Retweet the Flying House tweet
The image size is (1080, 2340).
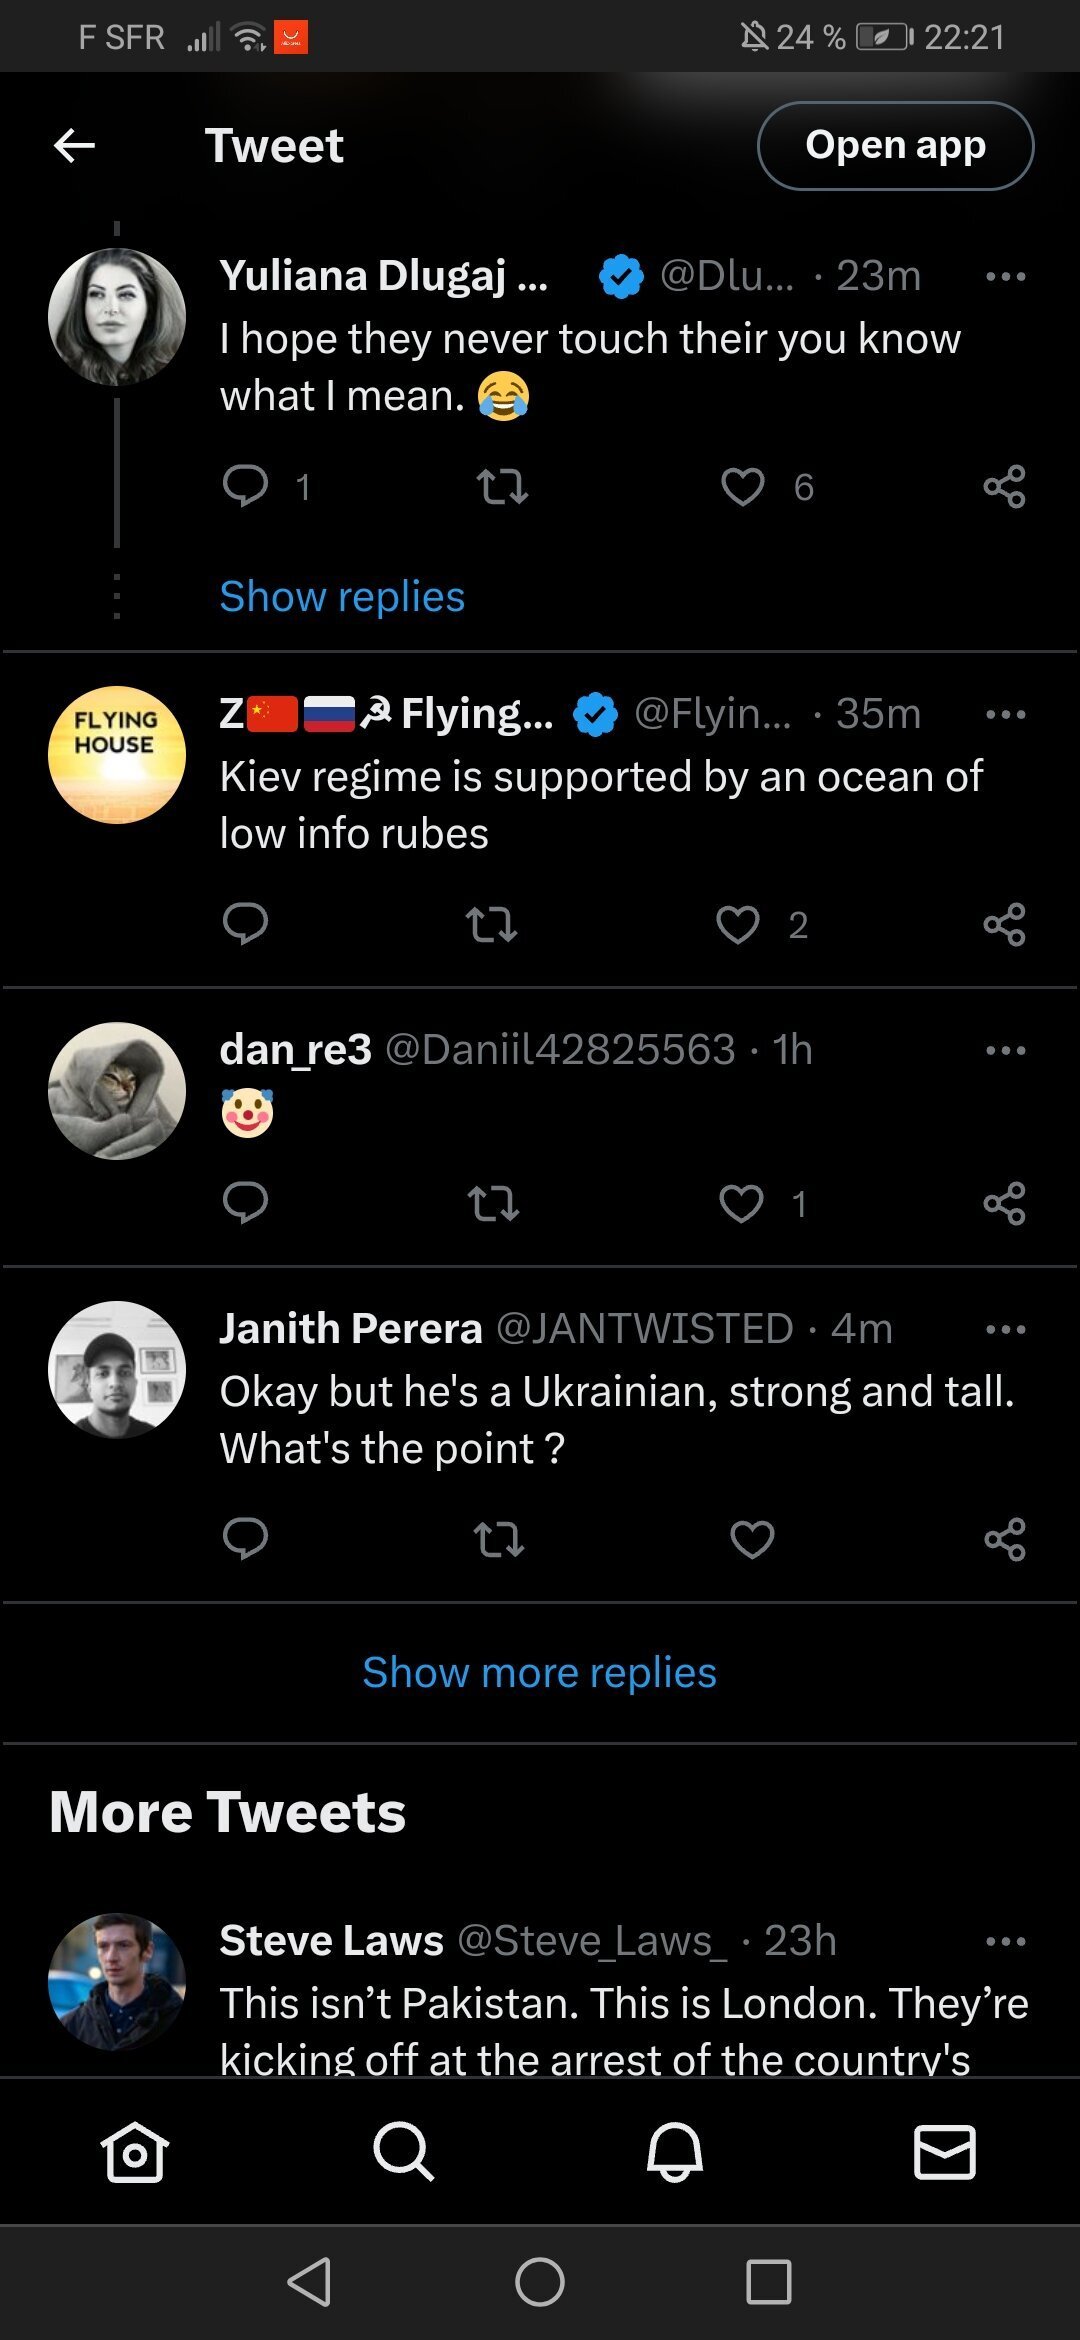coord(492,925)
